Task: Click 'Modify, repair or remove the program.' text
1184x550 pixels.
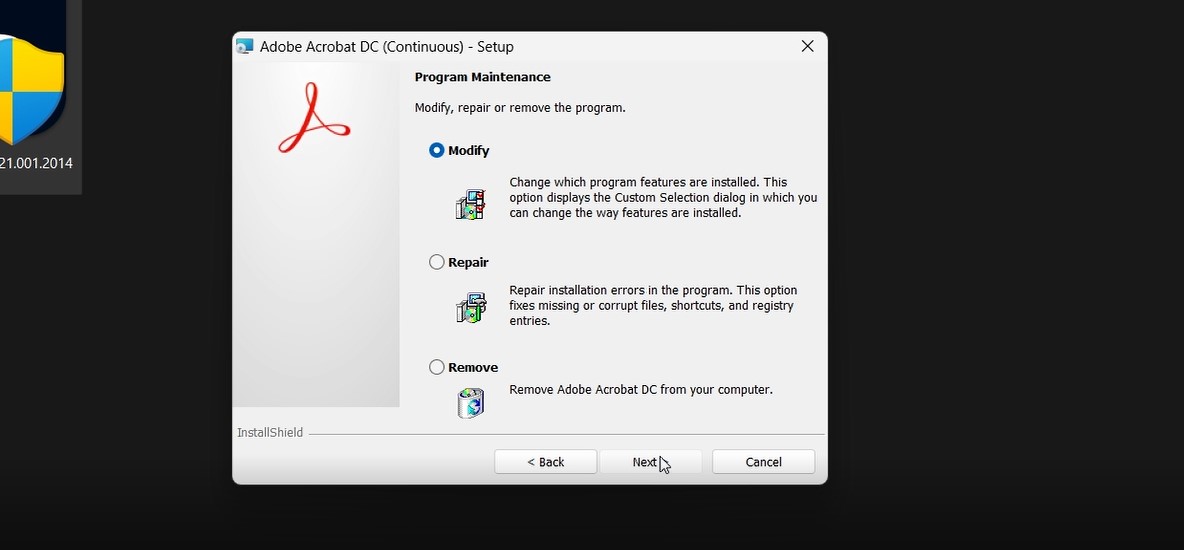Action: coord(520,108)
